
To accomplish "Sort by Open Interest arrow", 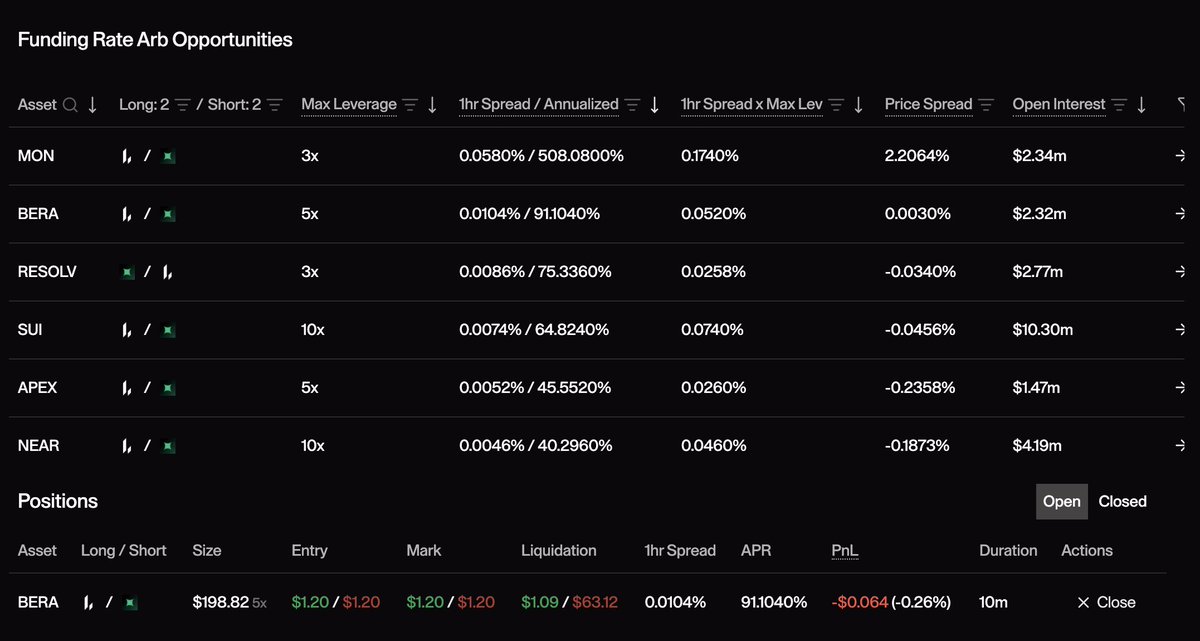I will coord(1142,105).
